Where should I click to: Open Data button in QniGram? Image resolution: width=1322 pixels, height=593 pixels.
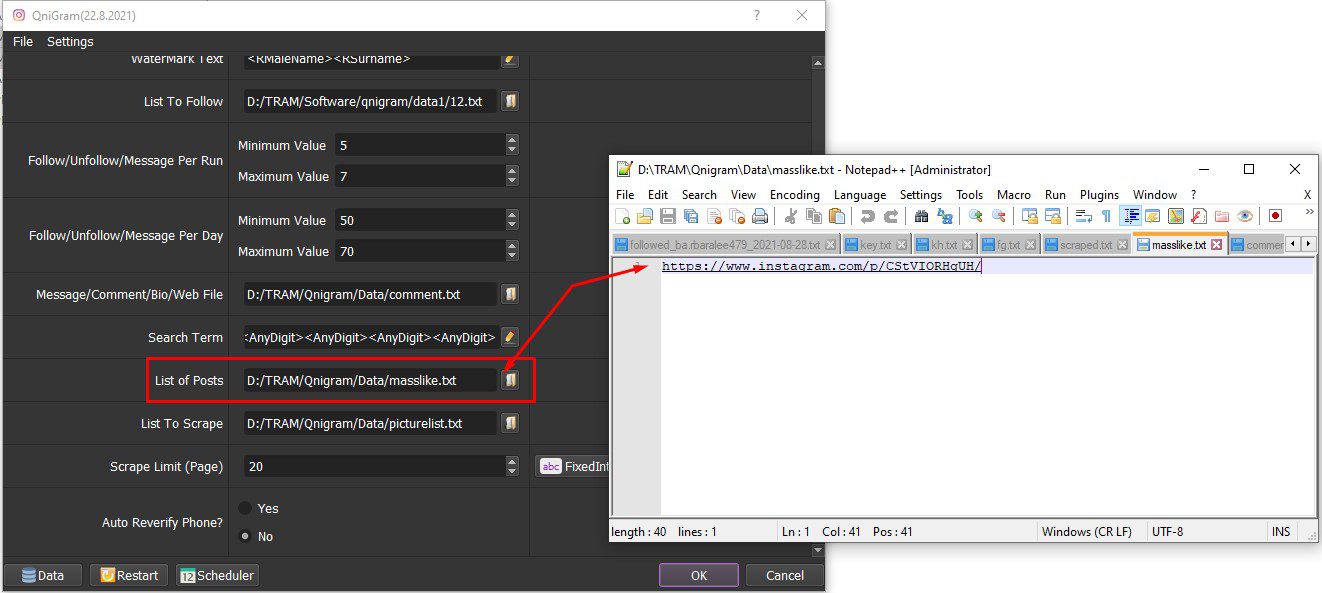click(x=43, y=575)
